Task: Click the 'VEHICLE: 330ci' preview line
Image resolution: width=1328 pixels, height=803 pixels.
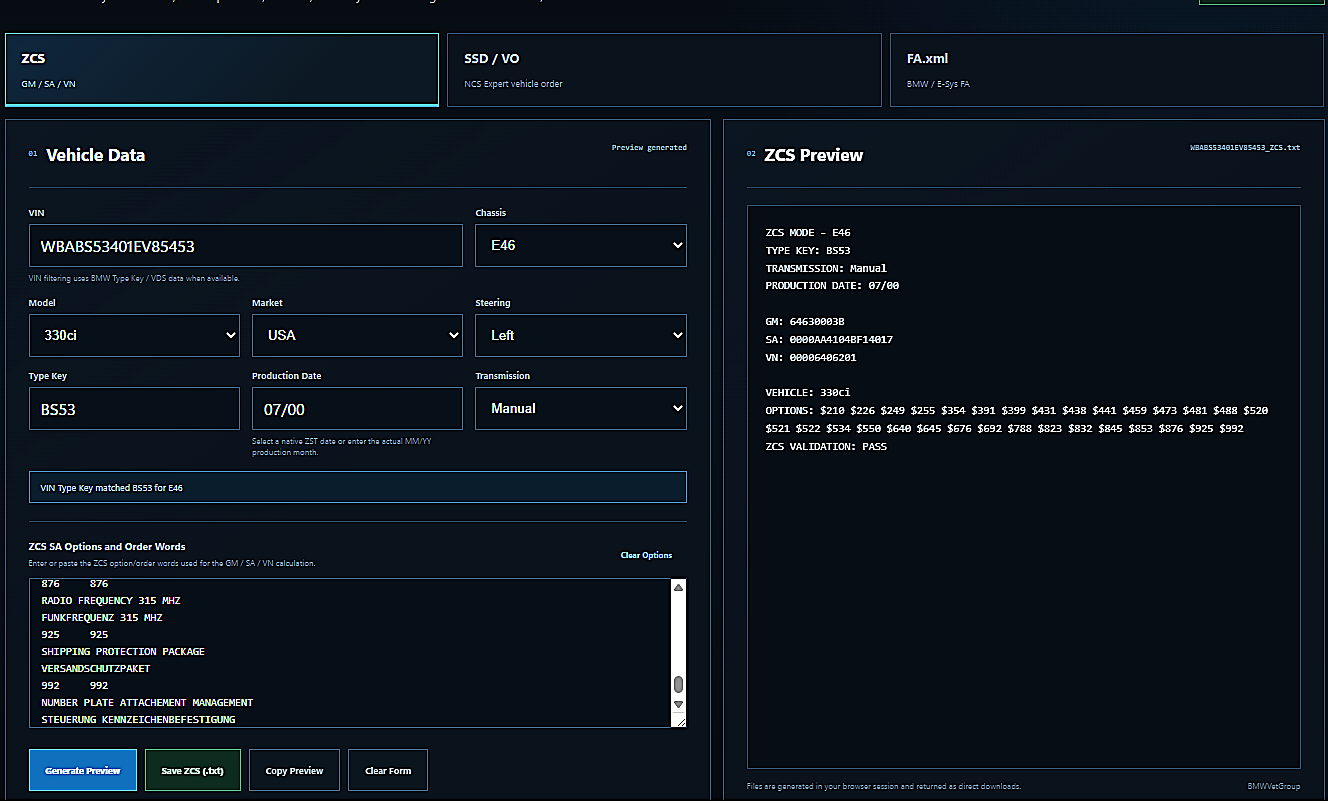Action: [x=808, y=393]
